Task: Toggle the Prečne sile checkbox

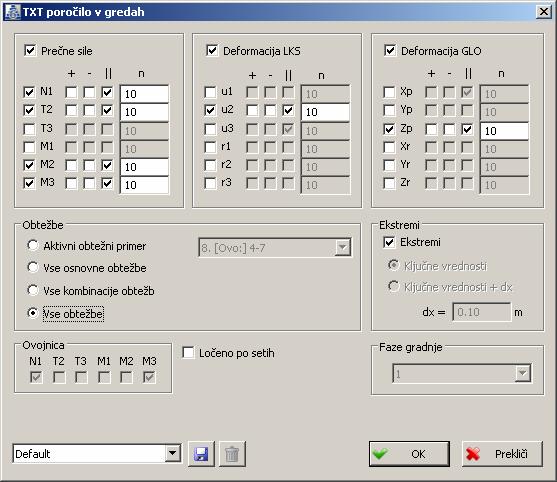Action: [x=30, y=50]
